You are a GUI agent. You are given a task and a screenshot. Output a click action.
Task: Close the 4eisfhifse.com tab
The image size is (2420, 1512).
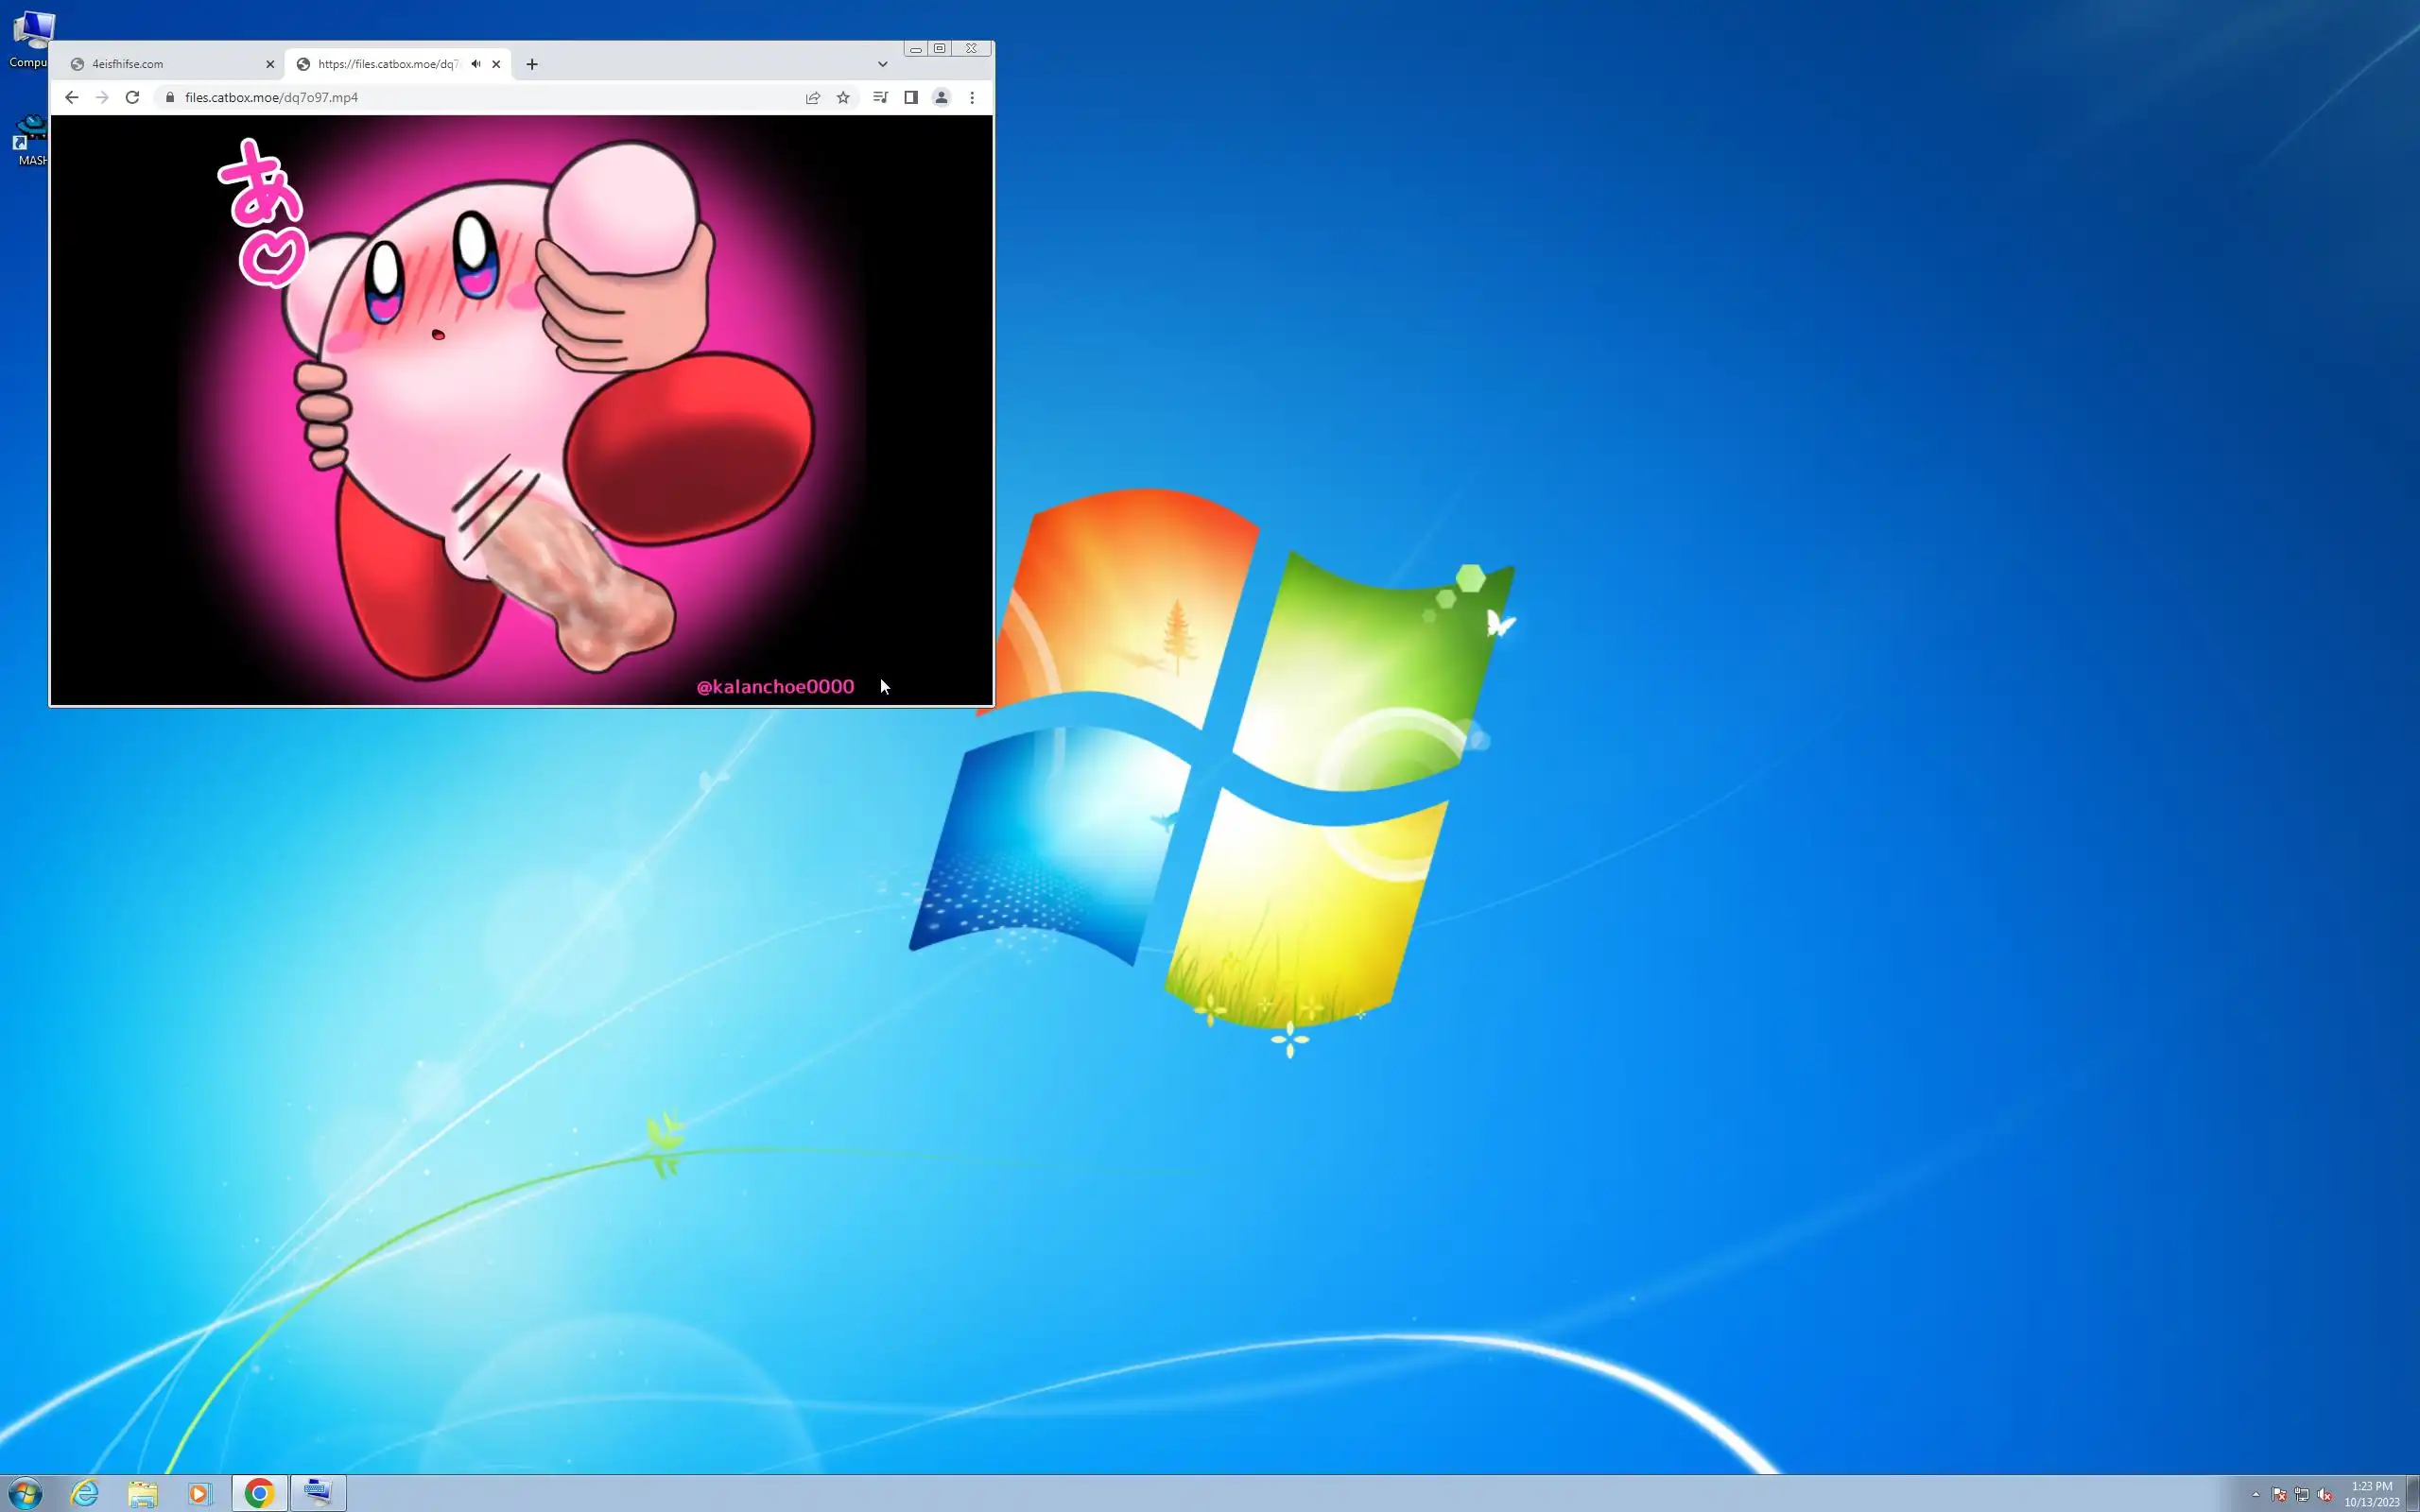(270, 64)
